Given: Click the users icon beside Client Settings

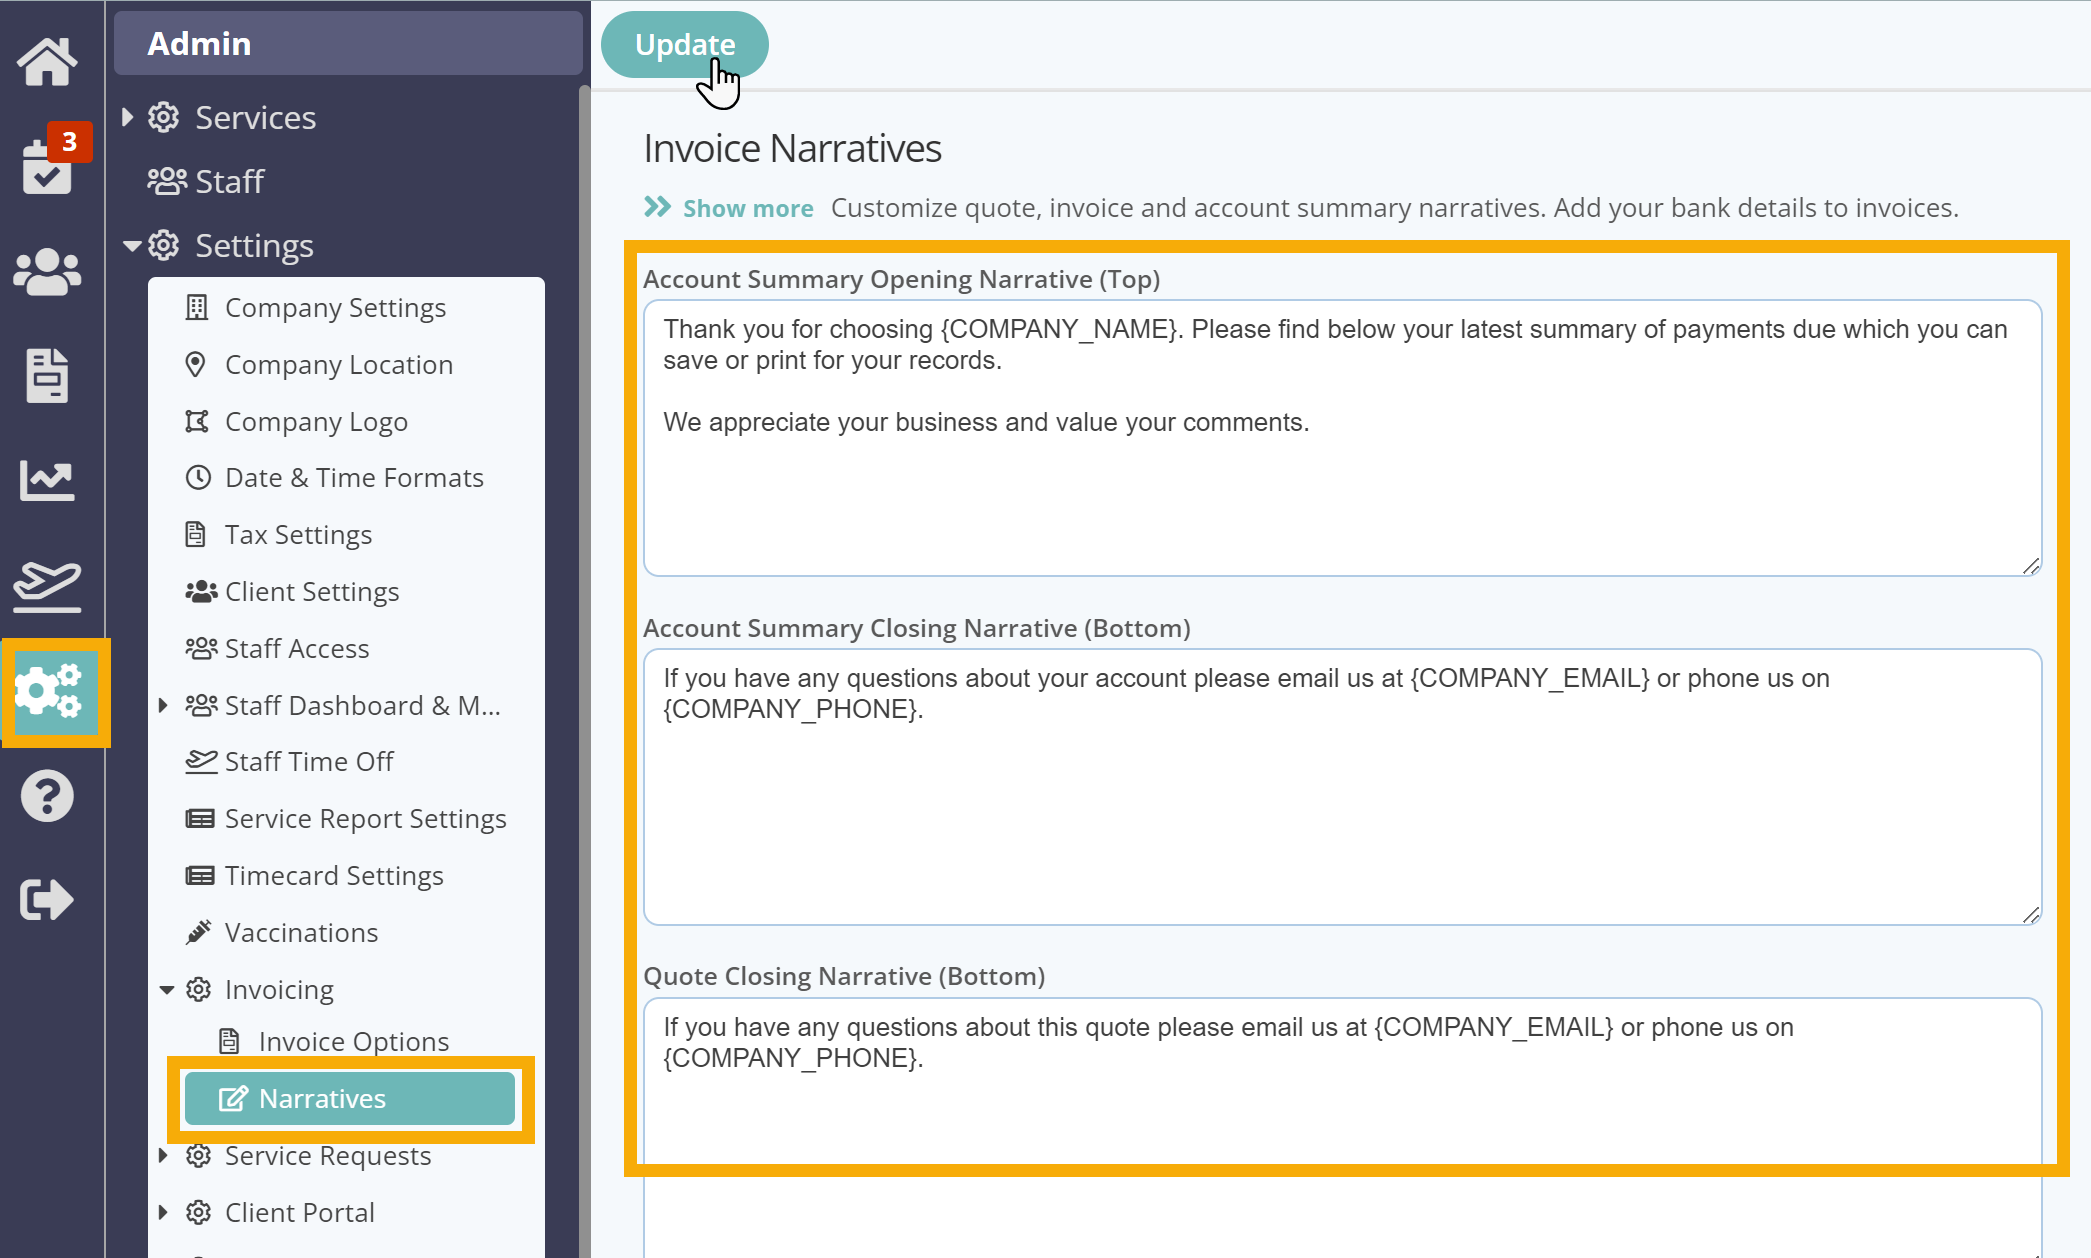Looking at the screenshot, I should point(201,592).
